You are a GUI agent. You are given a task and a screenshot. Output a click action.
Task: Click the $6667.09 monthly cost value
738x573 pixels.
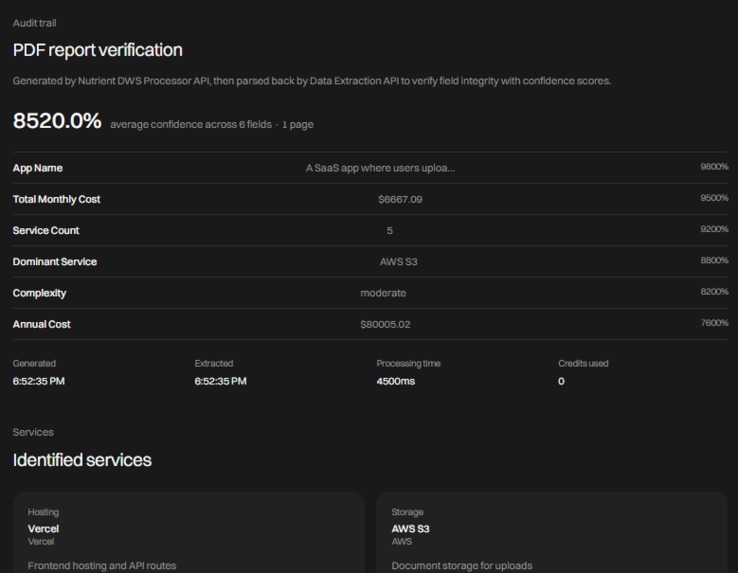pyautogui.click(x=400, y=200)
